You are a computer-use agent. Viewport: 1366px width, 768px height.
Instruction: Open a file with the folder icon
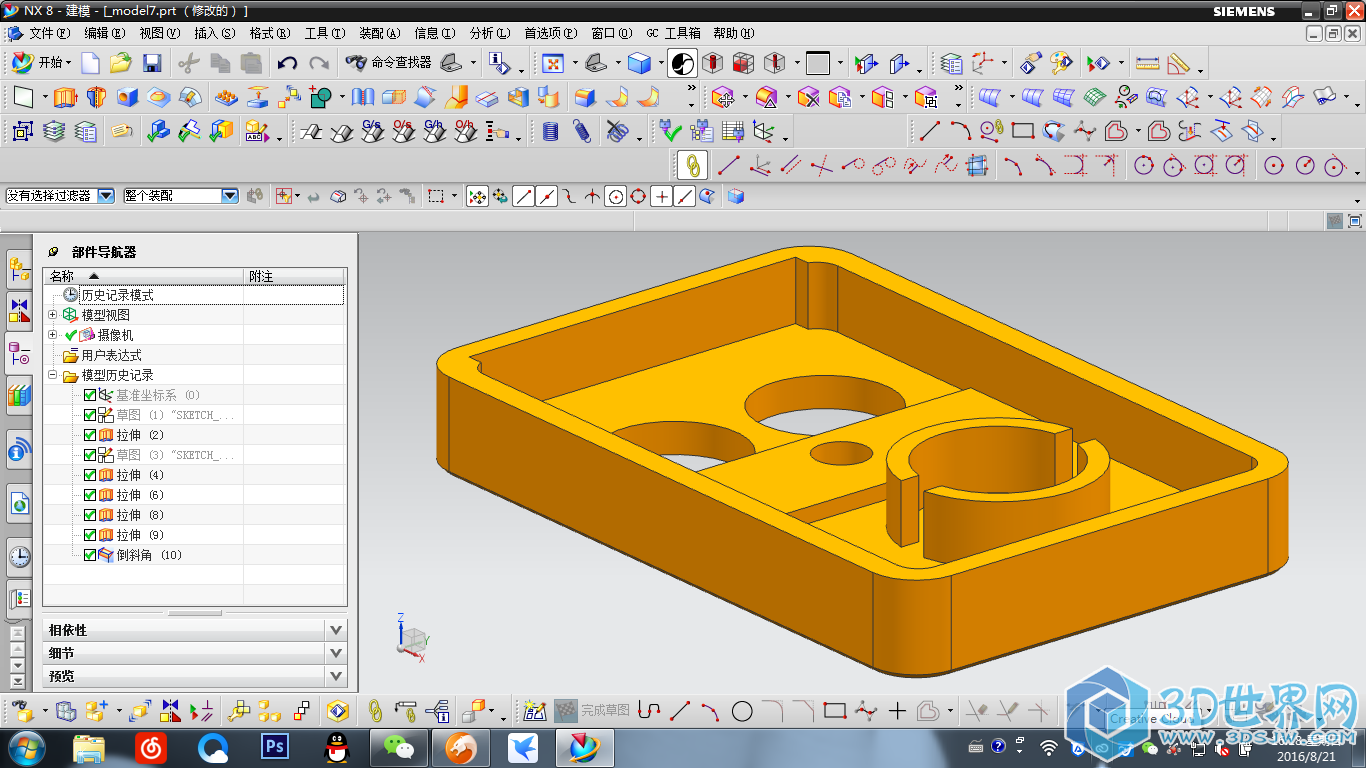[x=121, y=63]
